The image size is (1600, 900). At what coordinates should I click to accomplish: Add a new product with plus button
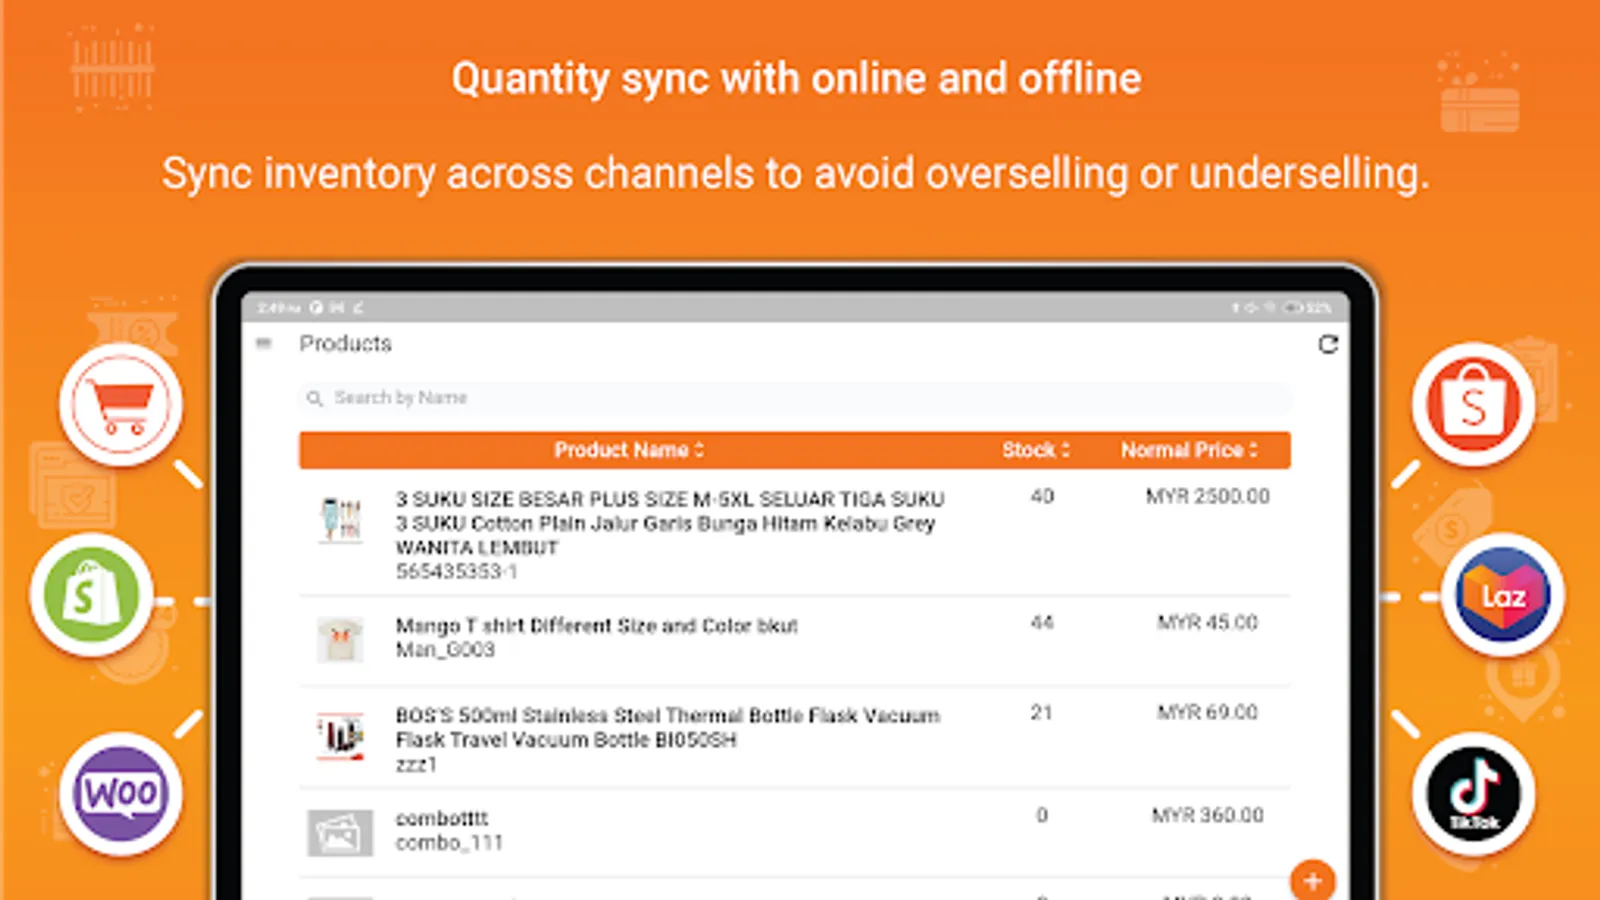(x=1312, y=881)
